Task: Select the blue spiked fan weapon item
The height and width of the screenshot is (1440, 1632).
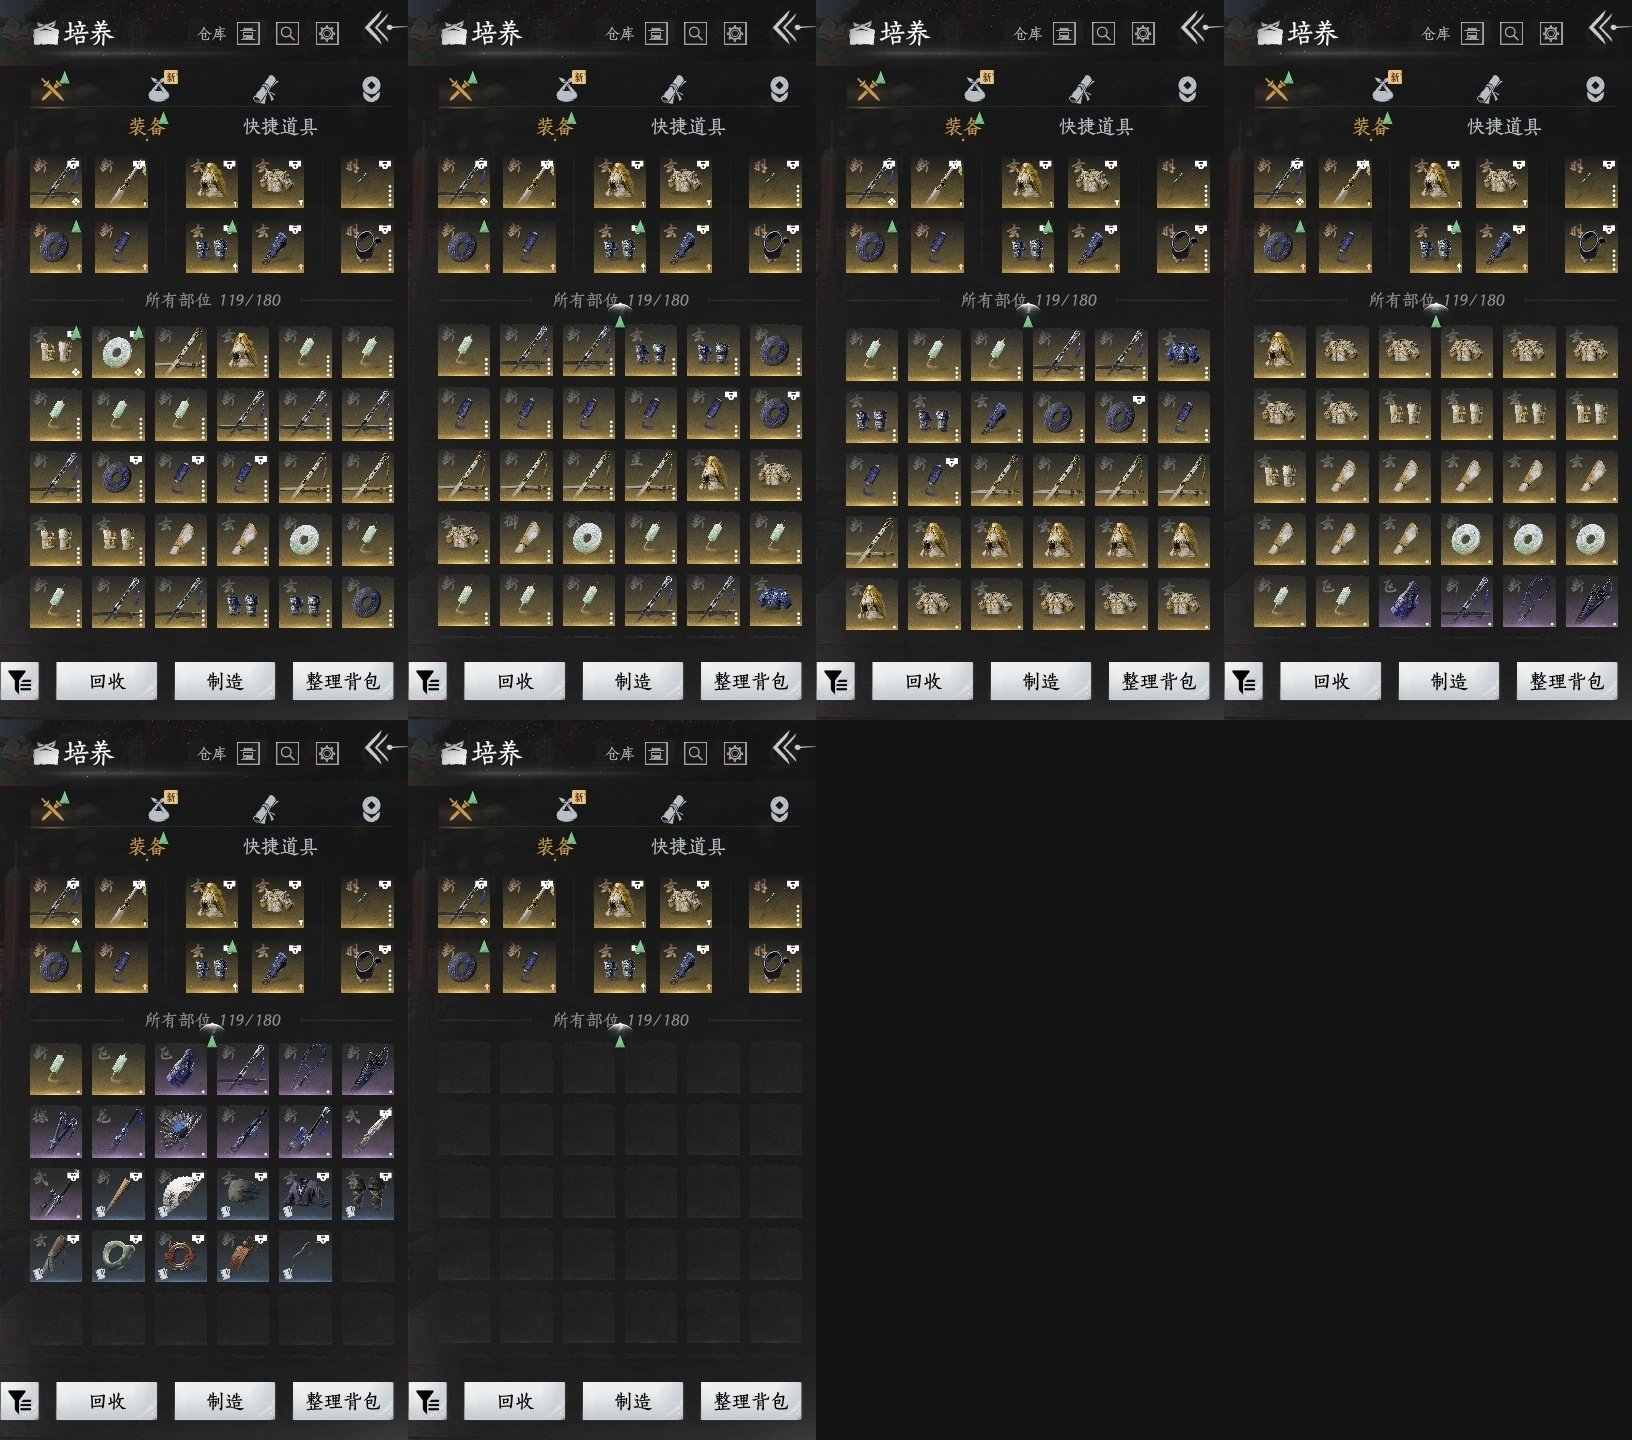Action: [x=181, y=1131]
